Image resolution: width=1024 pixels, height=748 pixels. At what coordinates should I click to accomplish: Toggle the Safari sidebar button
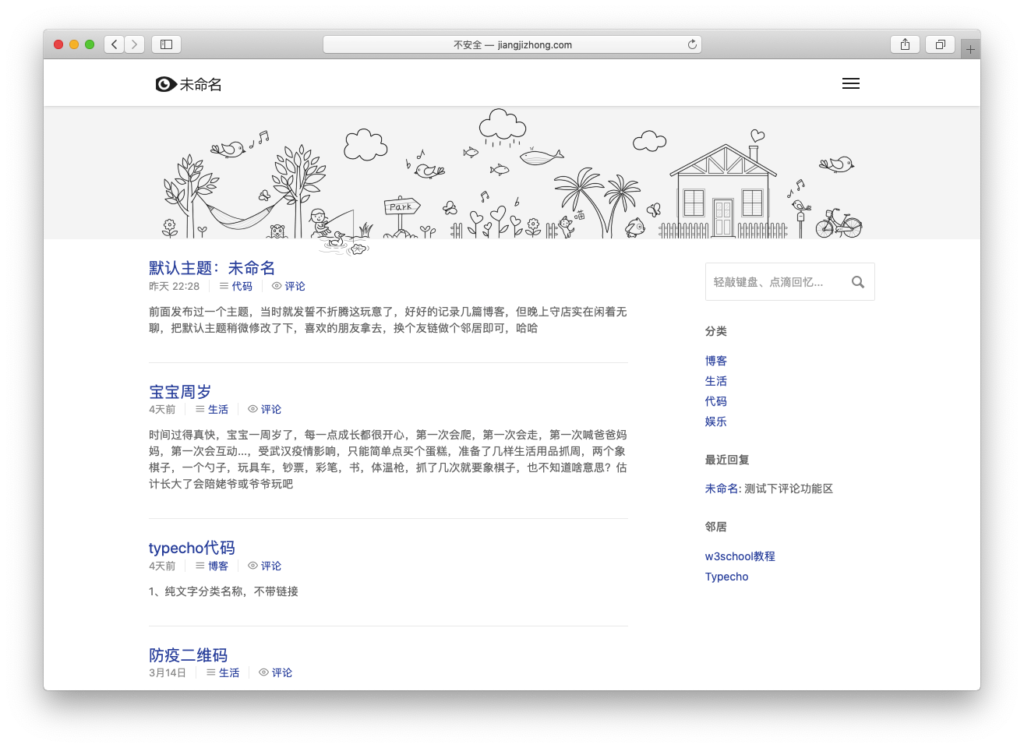coord(165,44)
